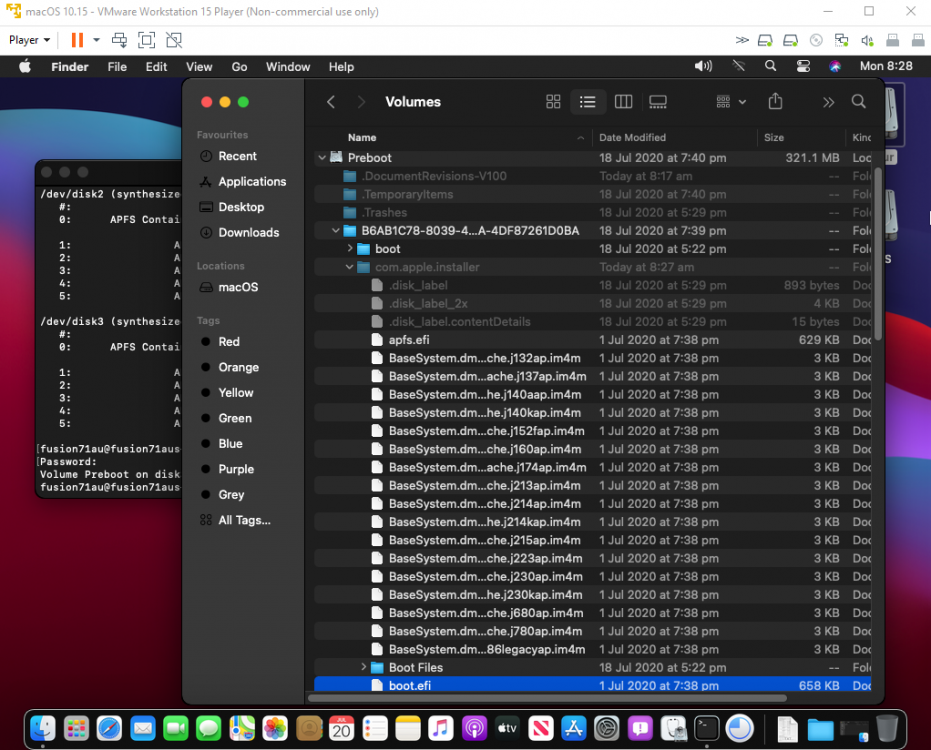Select the boot.efi file
This screenshot has width=931, height=750.
tap(592, 685)
